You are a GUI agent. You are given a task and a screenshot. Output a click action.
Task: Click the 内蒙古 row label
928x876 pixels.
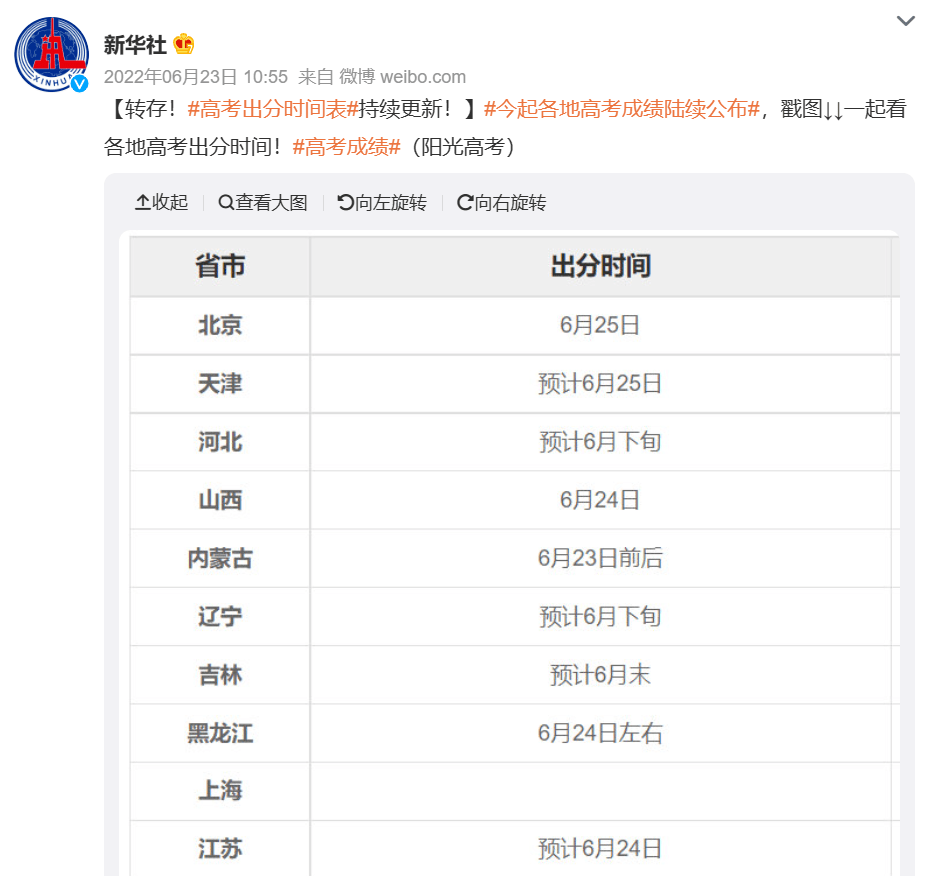pos(220,558)
